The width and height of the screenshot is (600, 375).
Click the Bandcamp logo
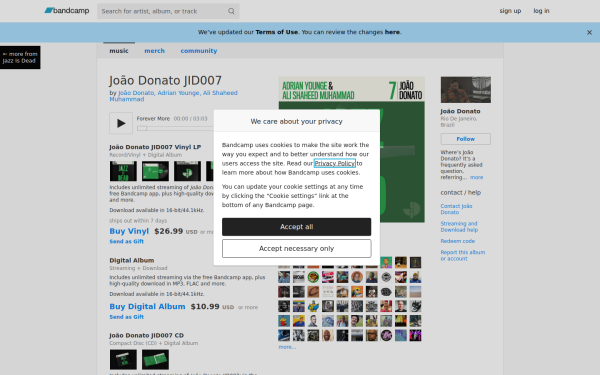coord(67,11)
